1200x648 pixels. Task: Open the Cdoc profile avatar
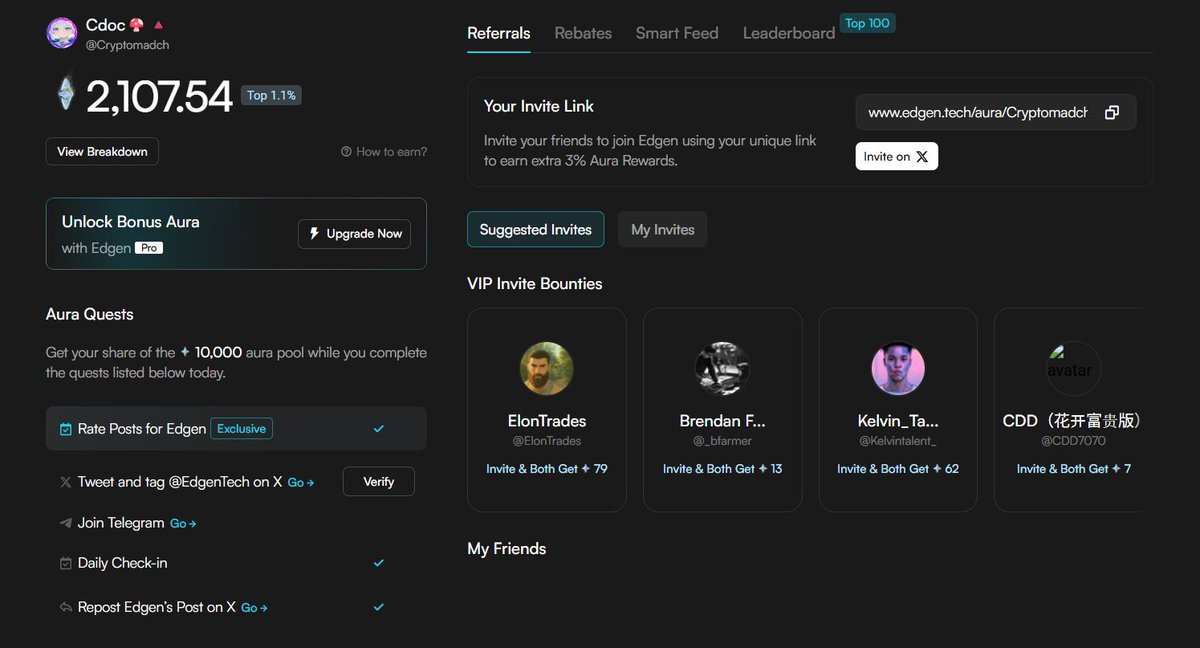62,33
